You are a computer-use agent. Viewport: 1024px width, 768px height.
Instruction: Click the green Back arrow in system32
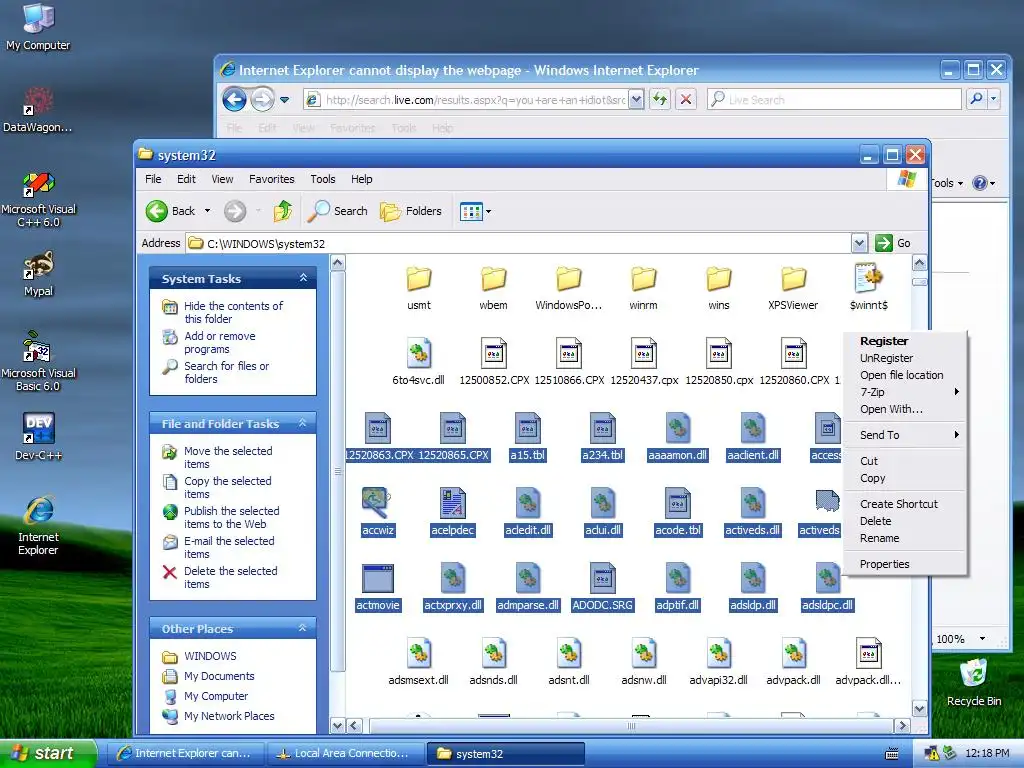coord(157,211)
